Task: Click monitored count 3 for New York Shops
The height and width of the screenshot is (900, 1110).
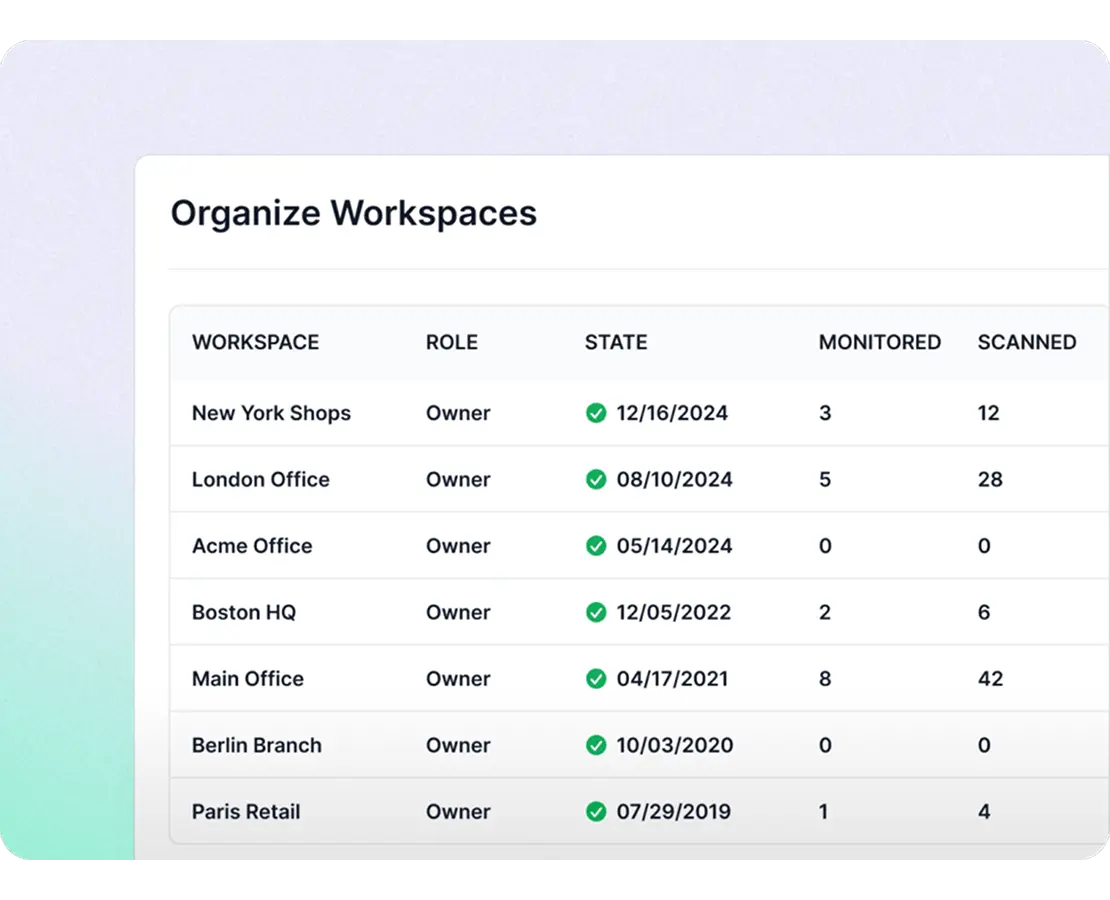Action: [825, 413]
